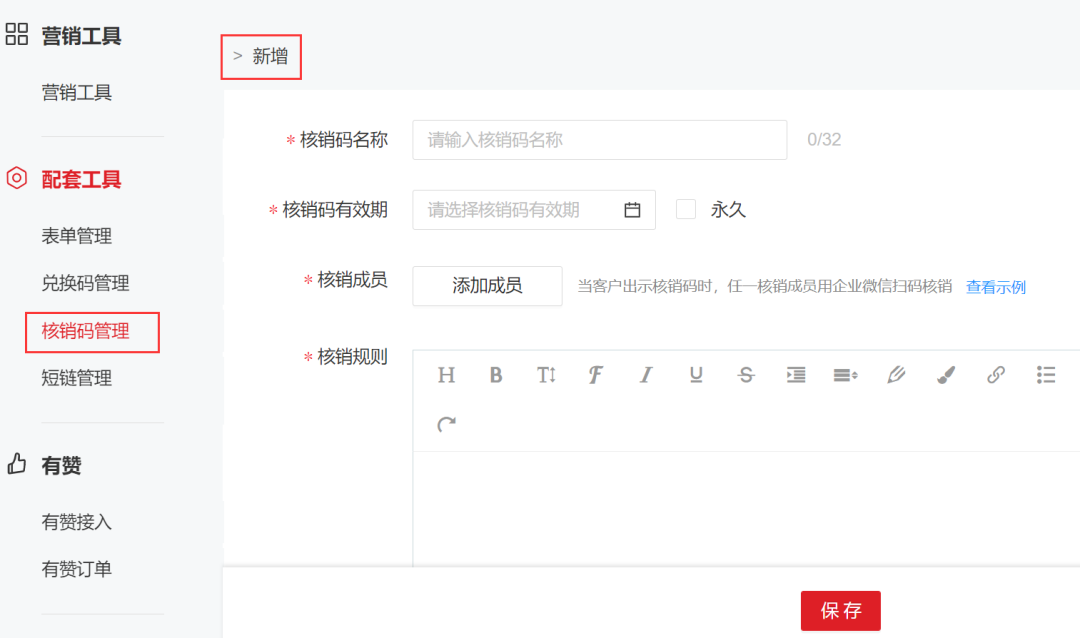The width and height of the screenshot is (1080, 638).
Task: Click the 添加成员 button
Action: (x=487, y=286)
